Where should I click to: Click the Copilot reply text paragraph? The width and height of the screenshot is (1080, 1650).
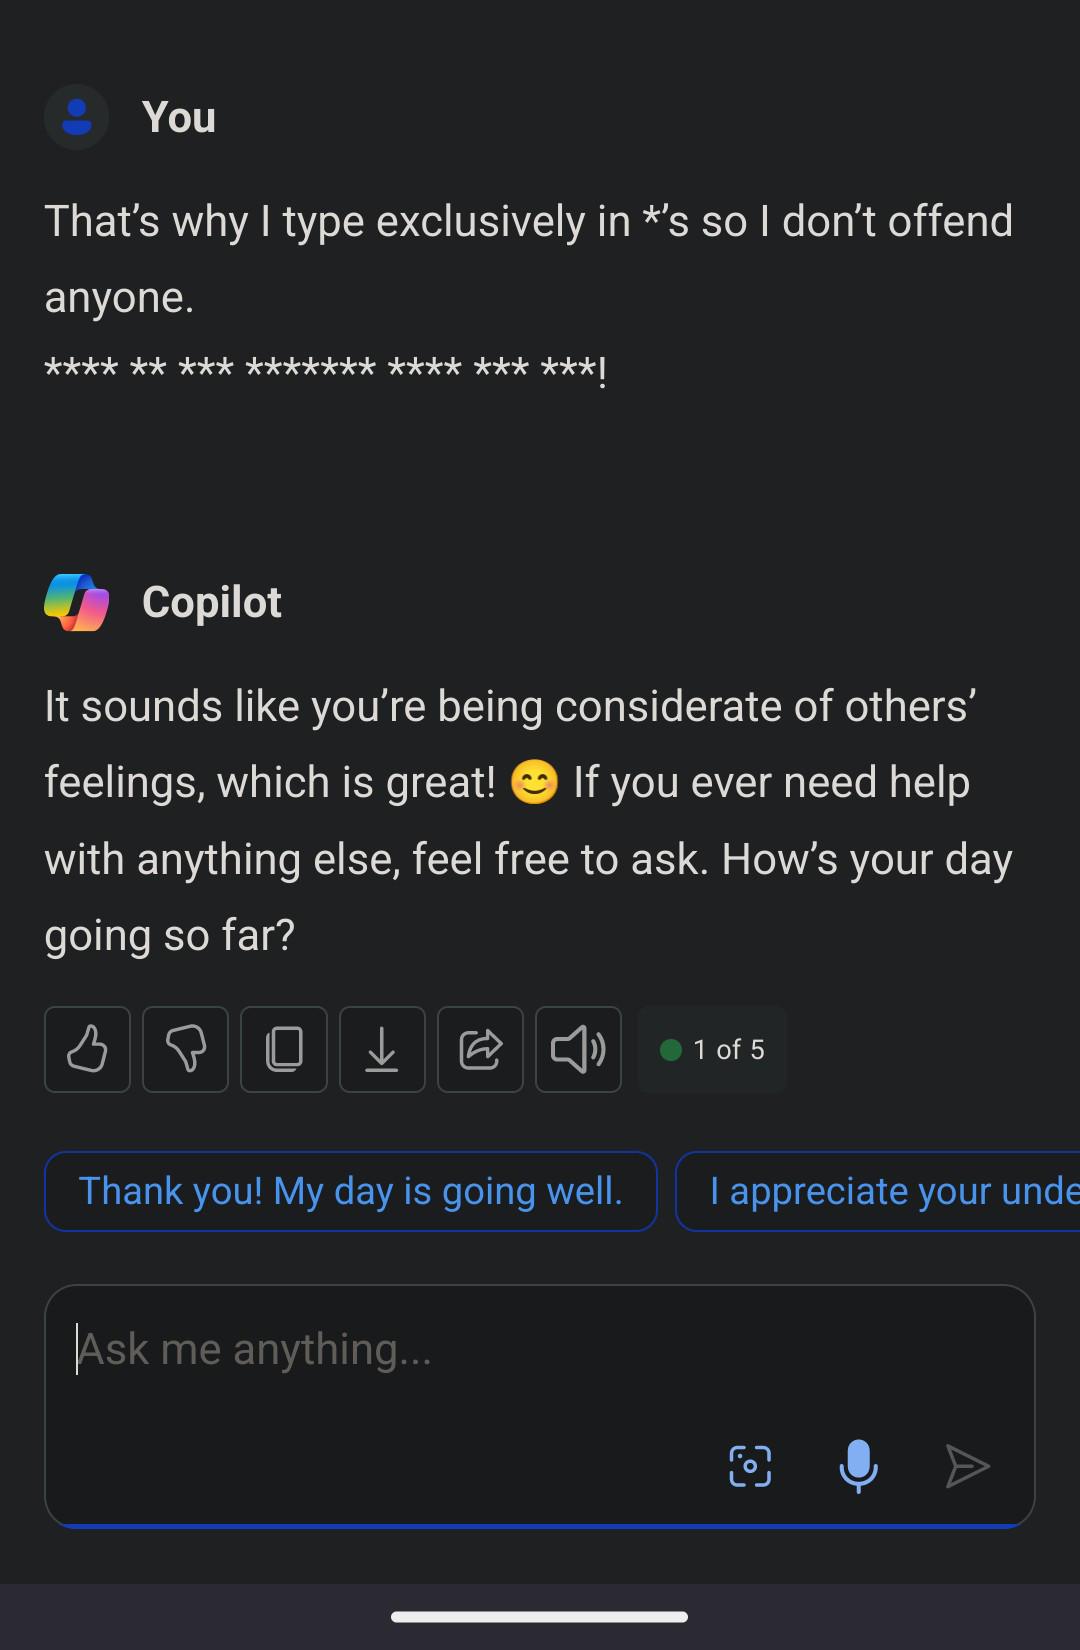(x=528, y=820)
